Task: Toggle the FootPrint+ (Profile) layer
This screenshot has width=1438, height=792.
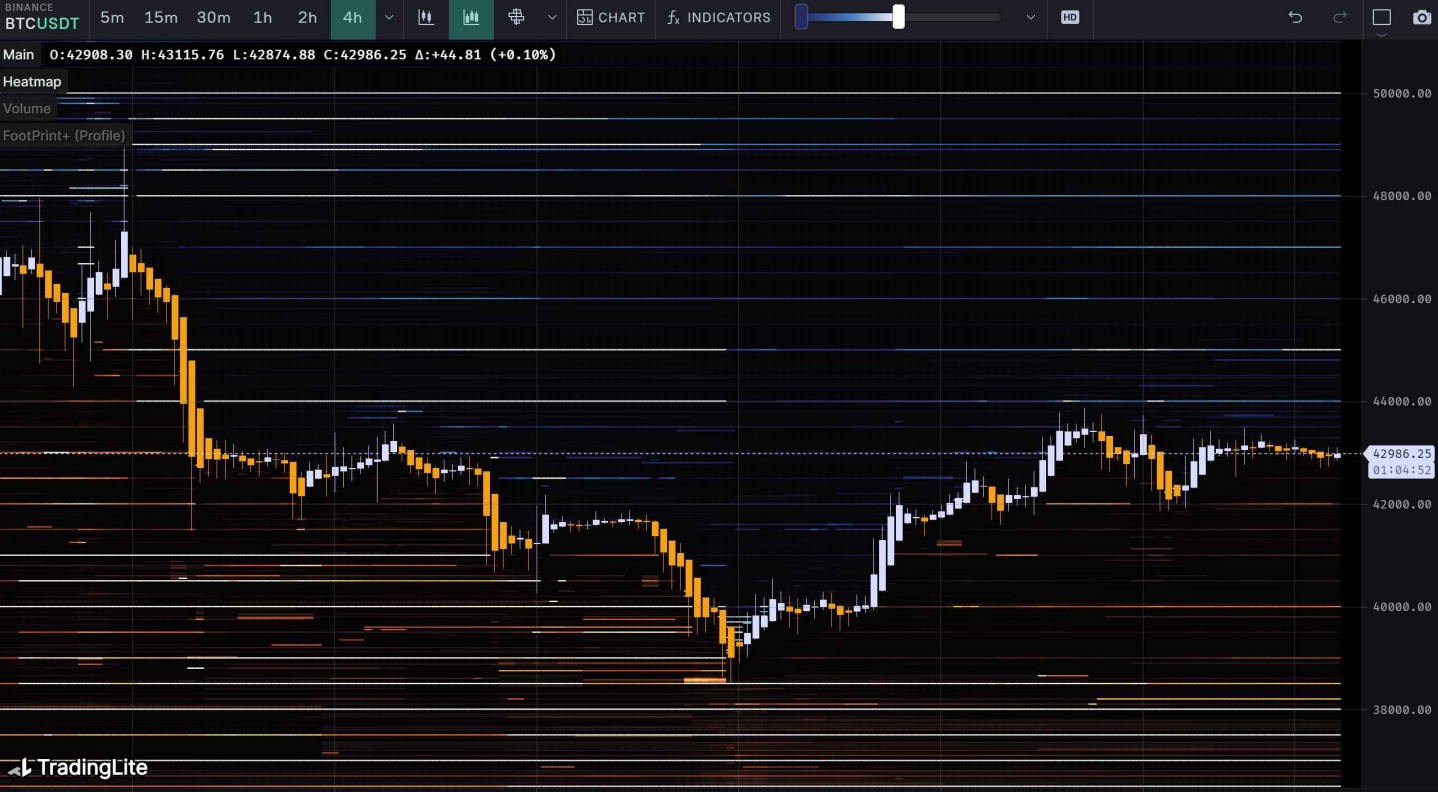Action: (x=64, y=136)
